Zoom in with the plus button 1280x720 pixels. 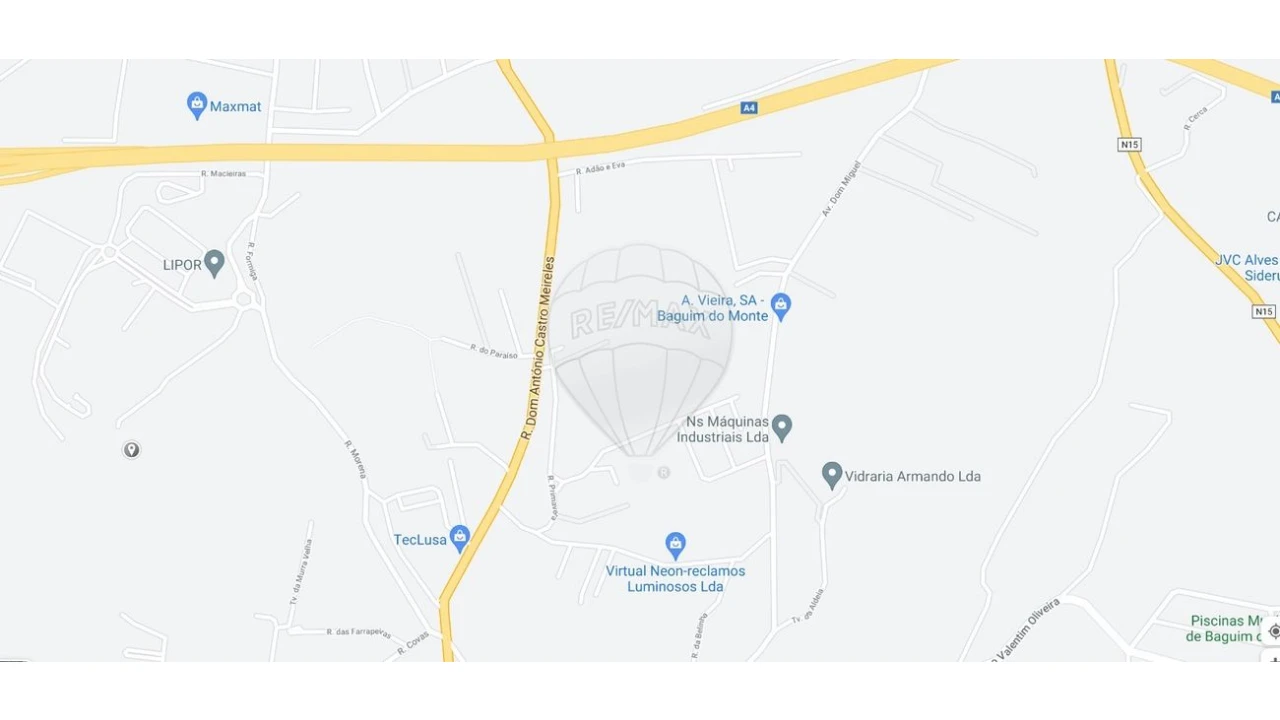(1274, 658)
